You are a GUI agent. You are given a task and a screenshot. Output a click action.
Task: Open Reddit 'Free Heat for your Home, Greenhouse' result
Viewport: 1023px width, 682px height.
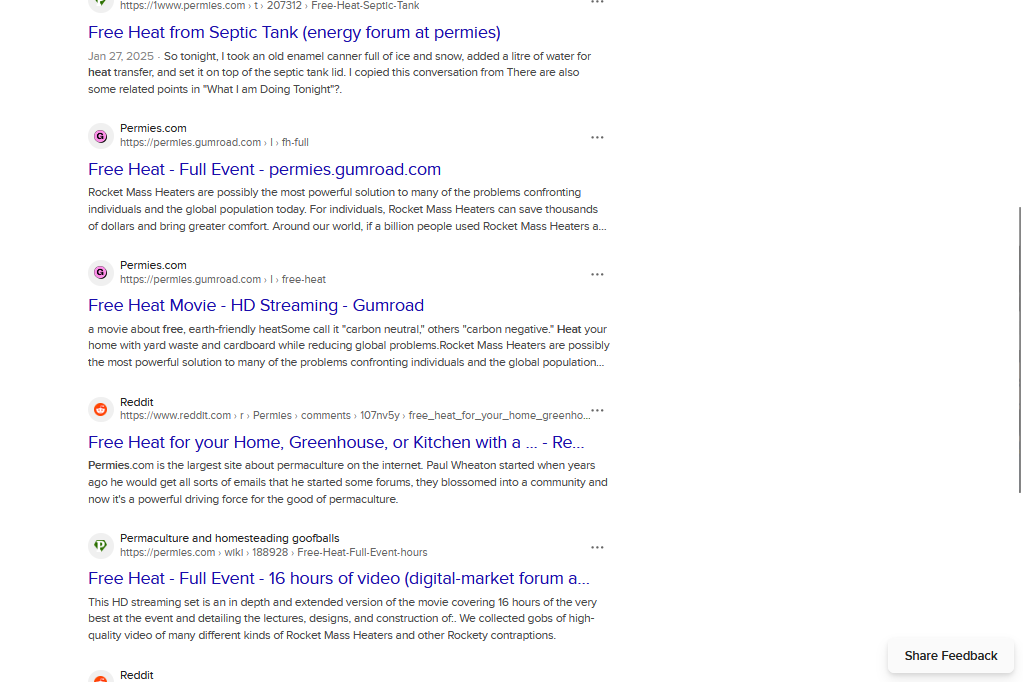click(x=336, y=442)
